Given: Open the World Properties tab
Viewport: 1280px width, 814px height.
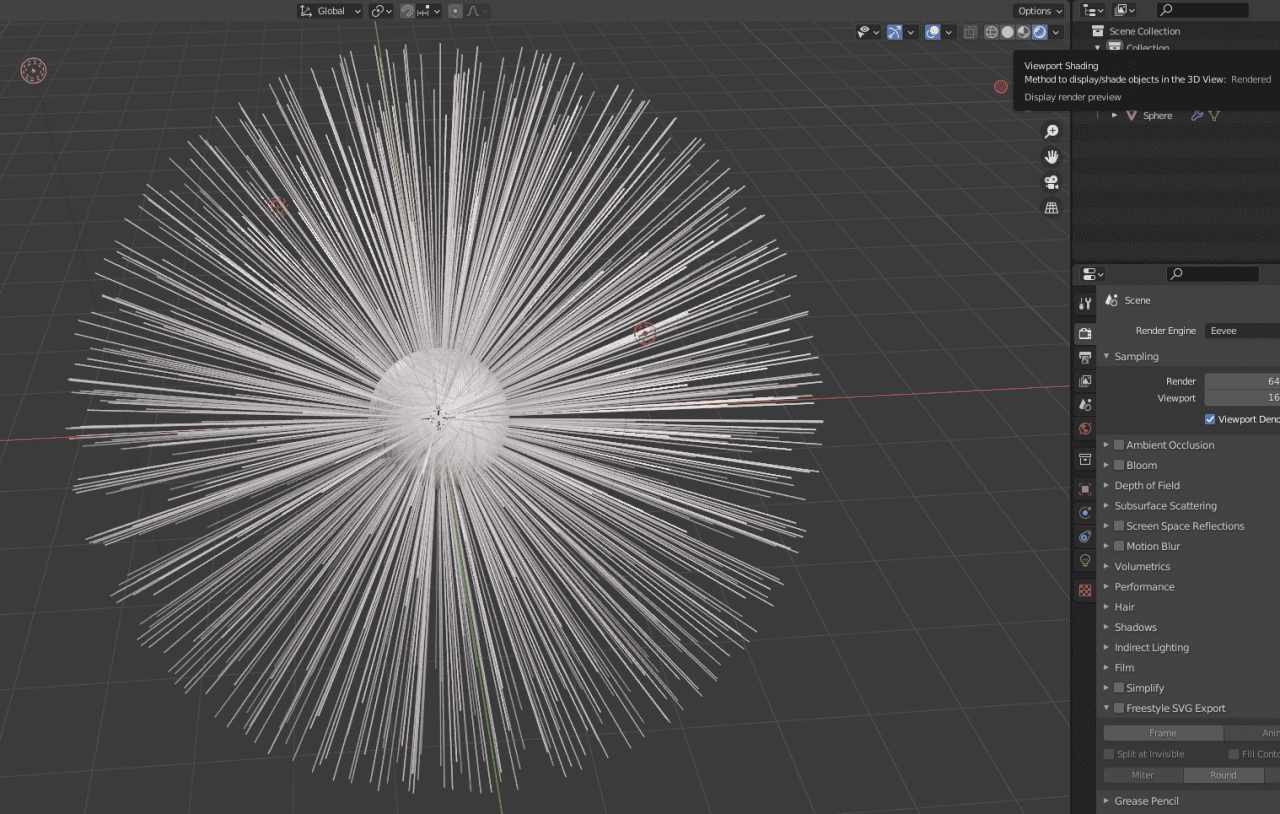Looking at the screenshot, I should coord(1085,428).
